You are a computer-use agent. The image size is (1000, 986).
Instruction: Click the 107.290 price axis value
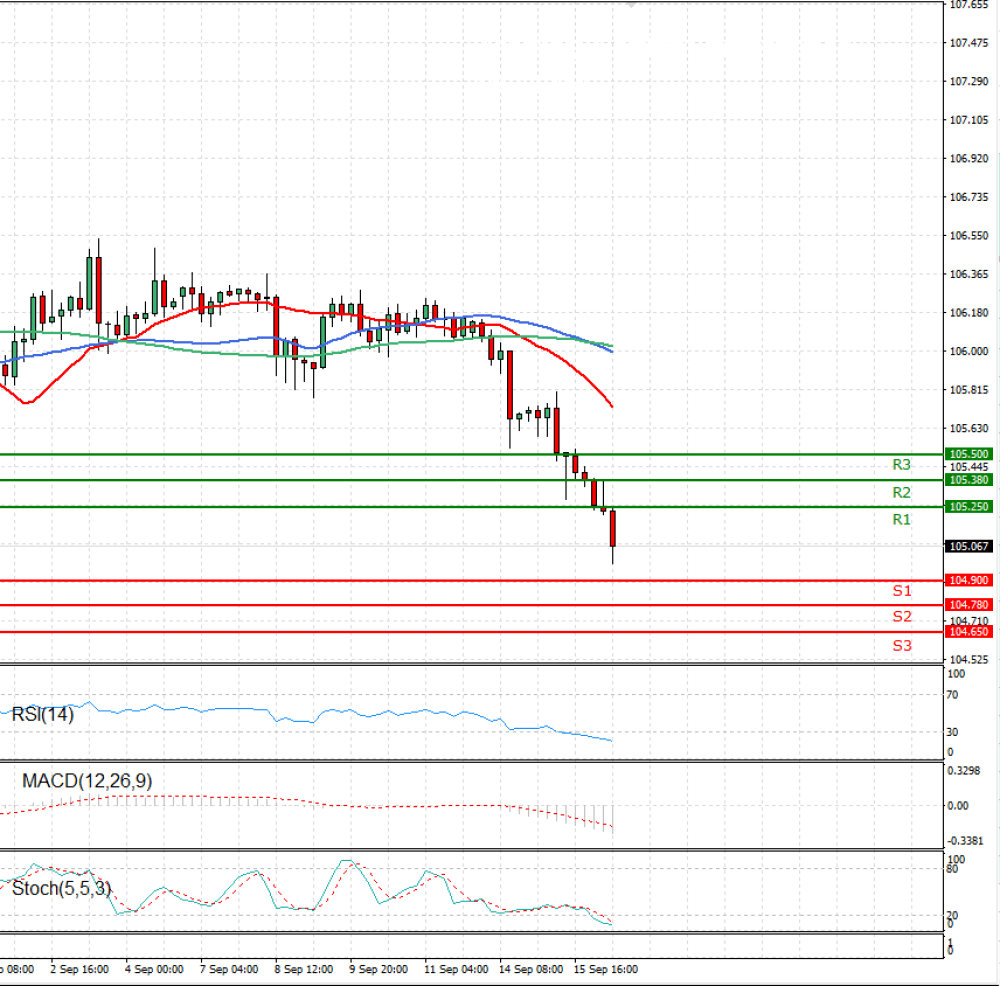point(969,82)
